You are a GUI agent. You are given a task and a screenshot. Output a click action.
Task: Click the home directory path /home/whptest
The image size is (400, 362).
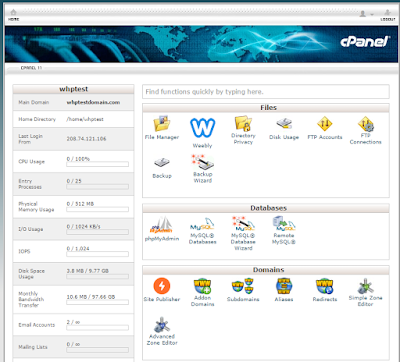click(85, 119)
